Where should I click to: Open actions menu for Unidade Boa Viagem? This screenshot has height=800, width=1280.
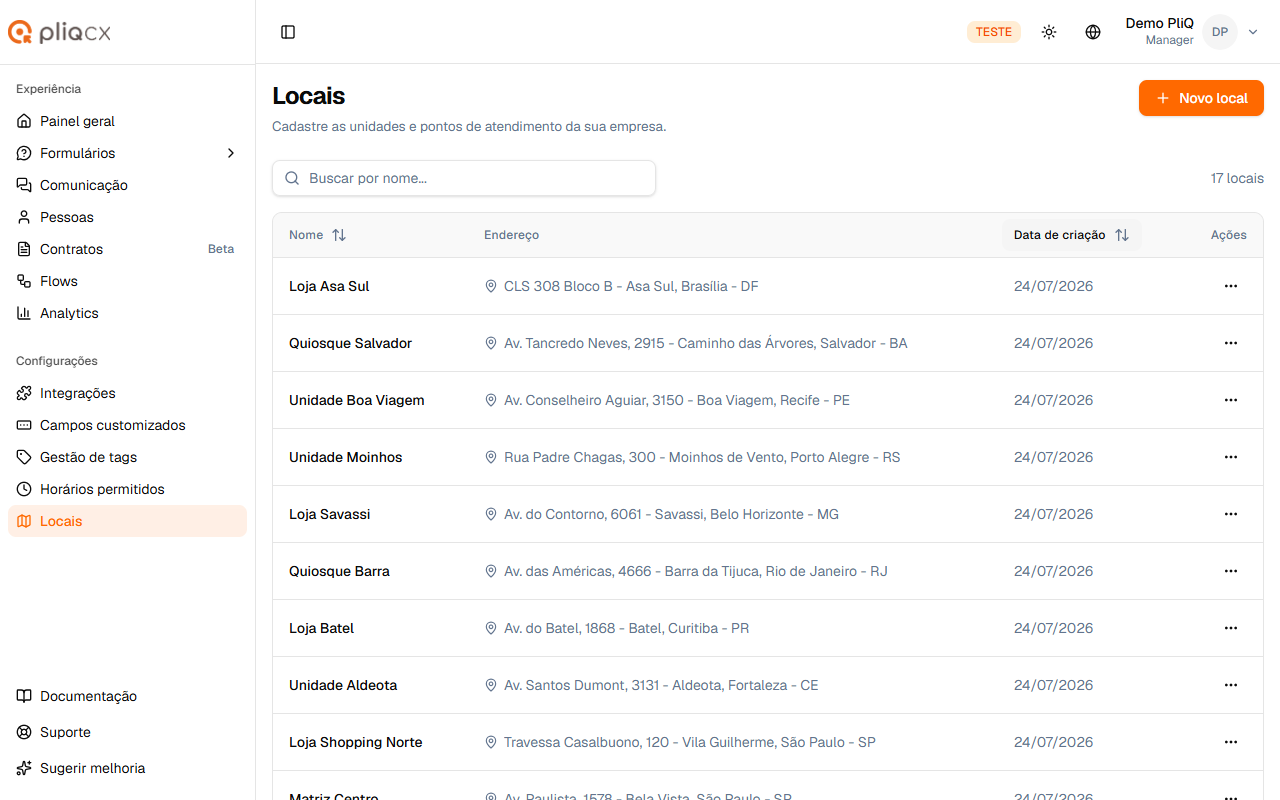pos(1231,400)
